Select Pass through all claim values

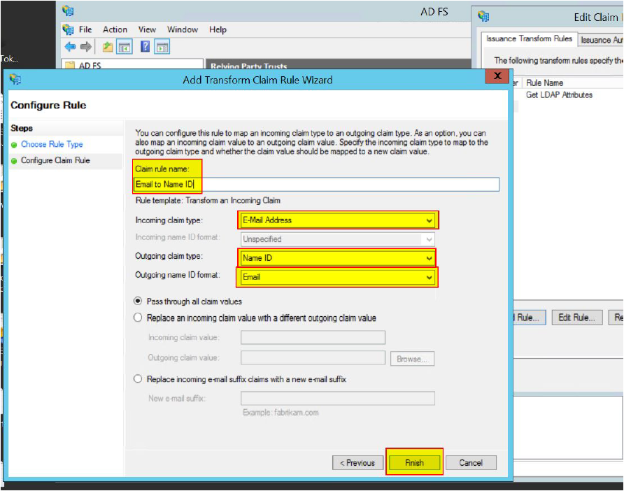(139, 301)
